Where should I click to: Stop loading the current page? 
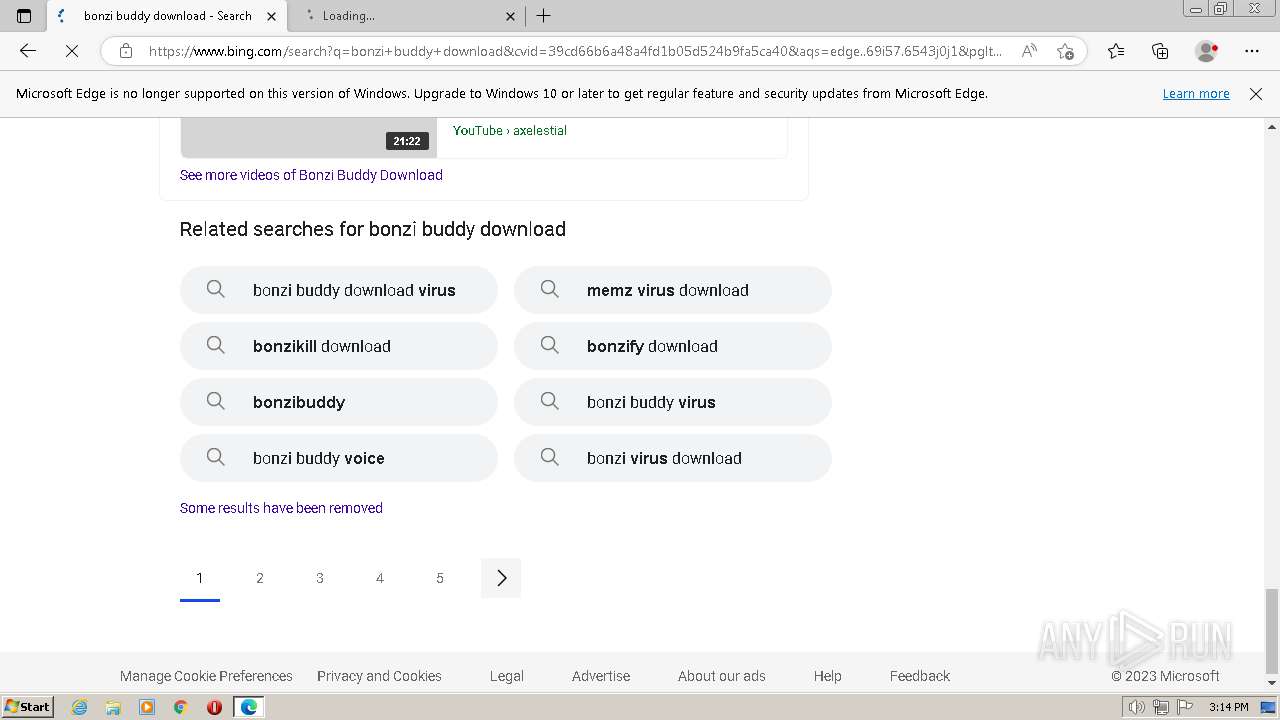[72, 51]
